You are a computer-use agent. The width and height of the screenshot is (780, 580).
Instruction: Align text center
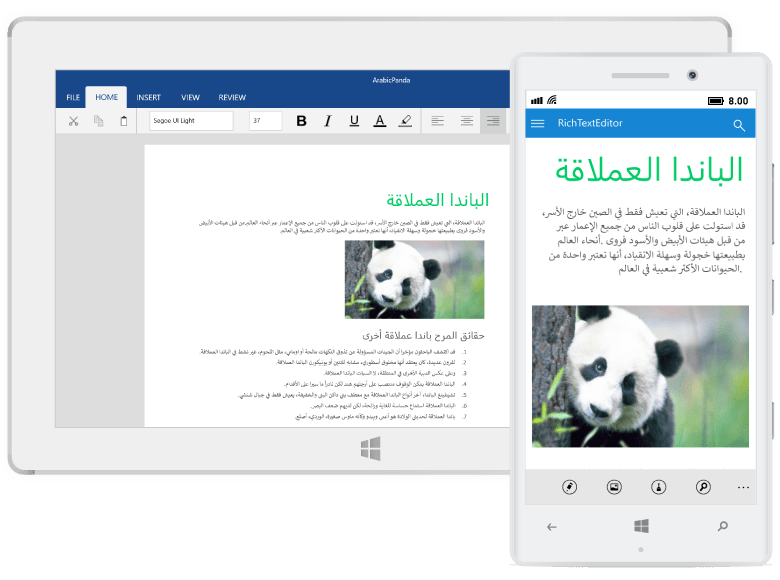tap(467, 121)
